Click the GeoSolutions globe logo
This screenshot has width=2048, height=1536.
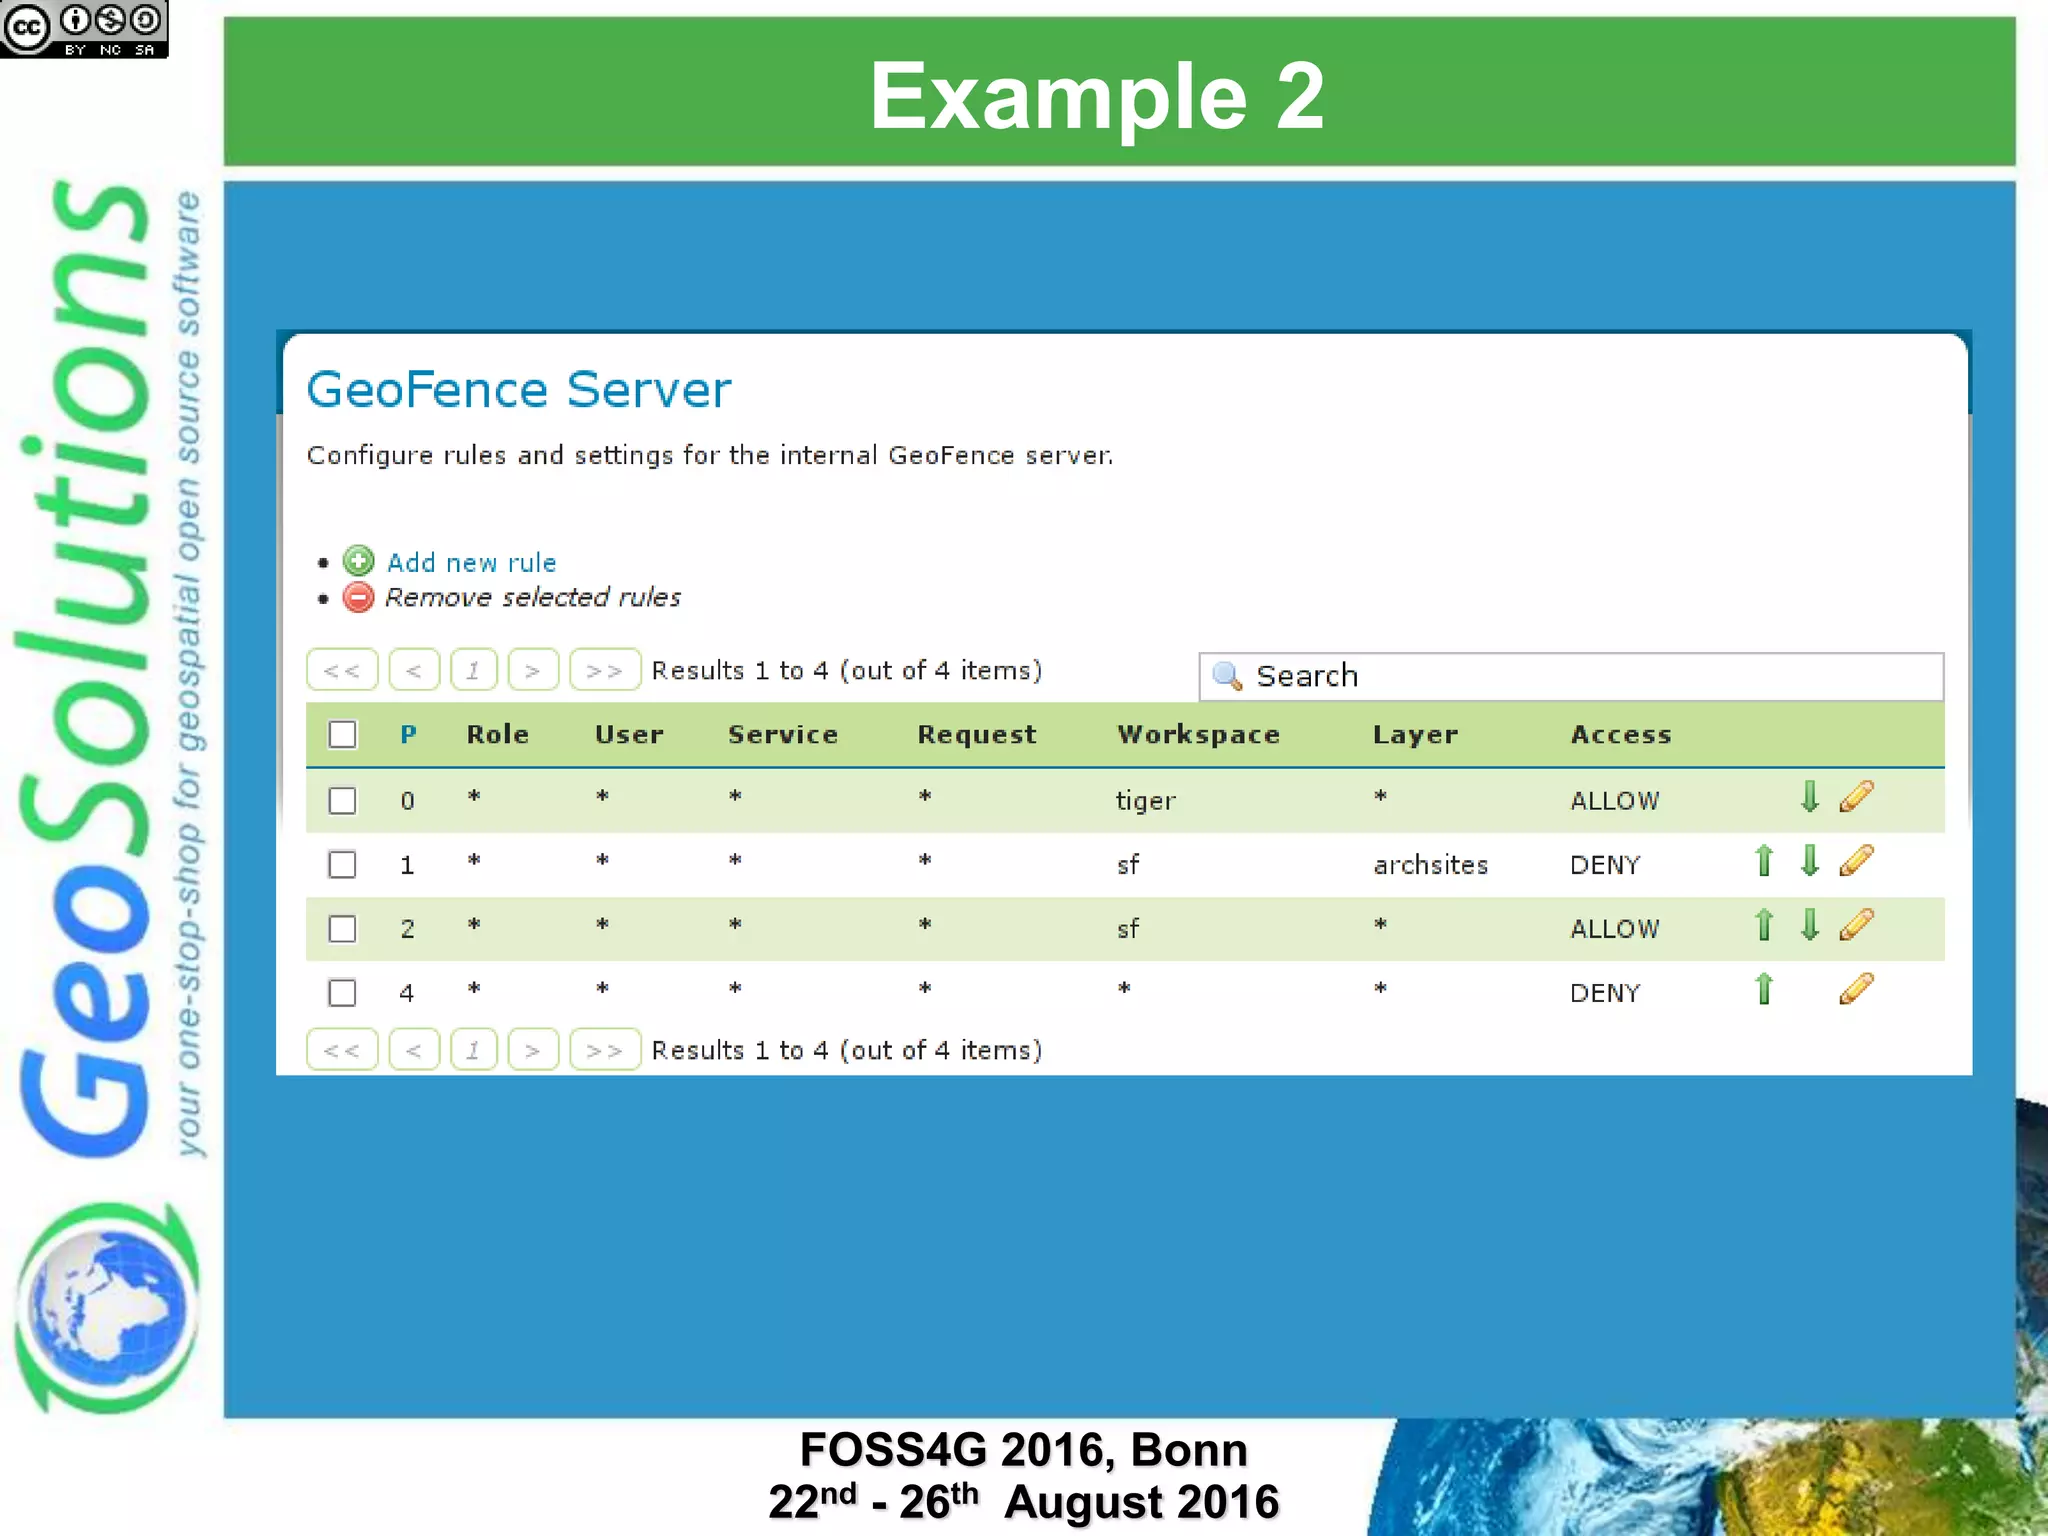[x=106, y=1308]
